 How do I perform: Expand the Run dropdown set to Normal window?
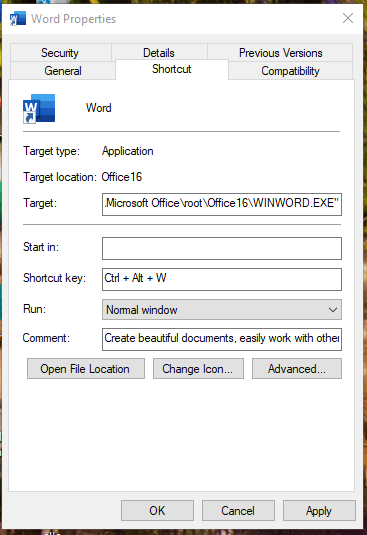pyautogui.click(x=222, y=309)
